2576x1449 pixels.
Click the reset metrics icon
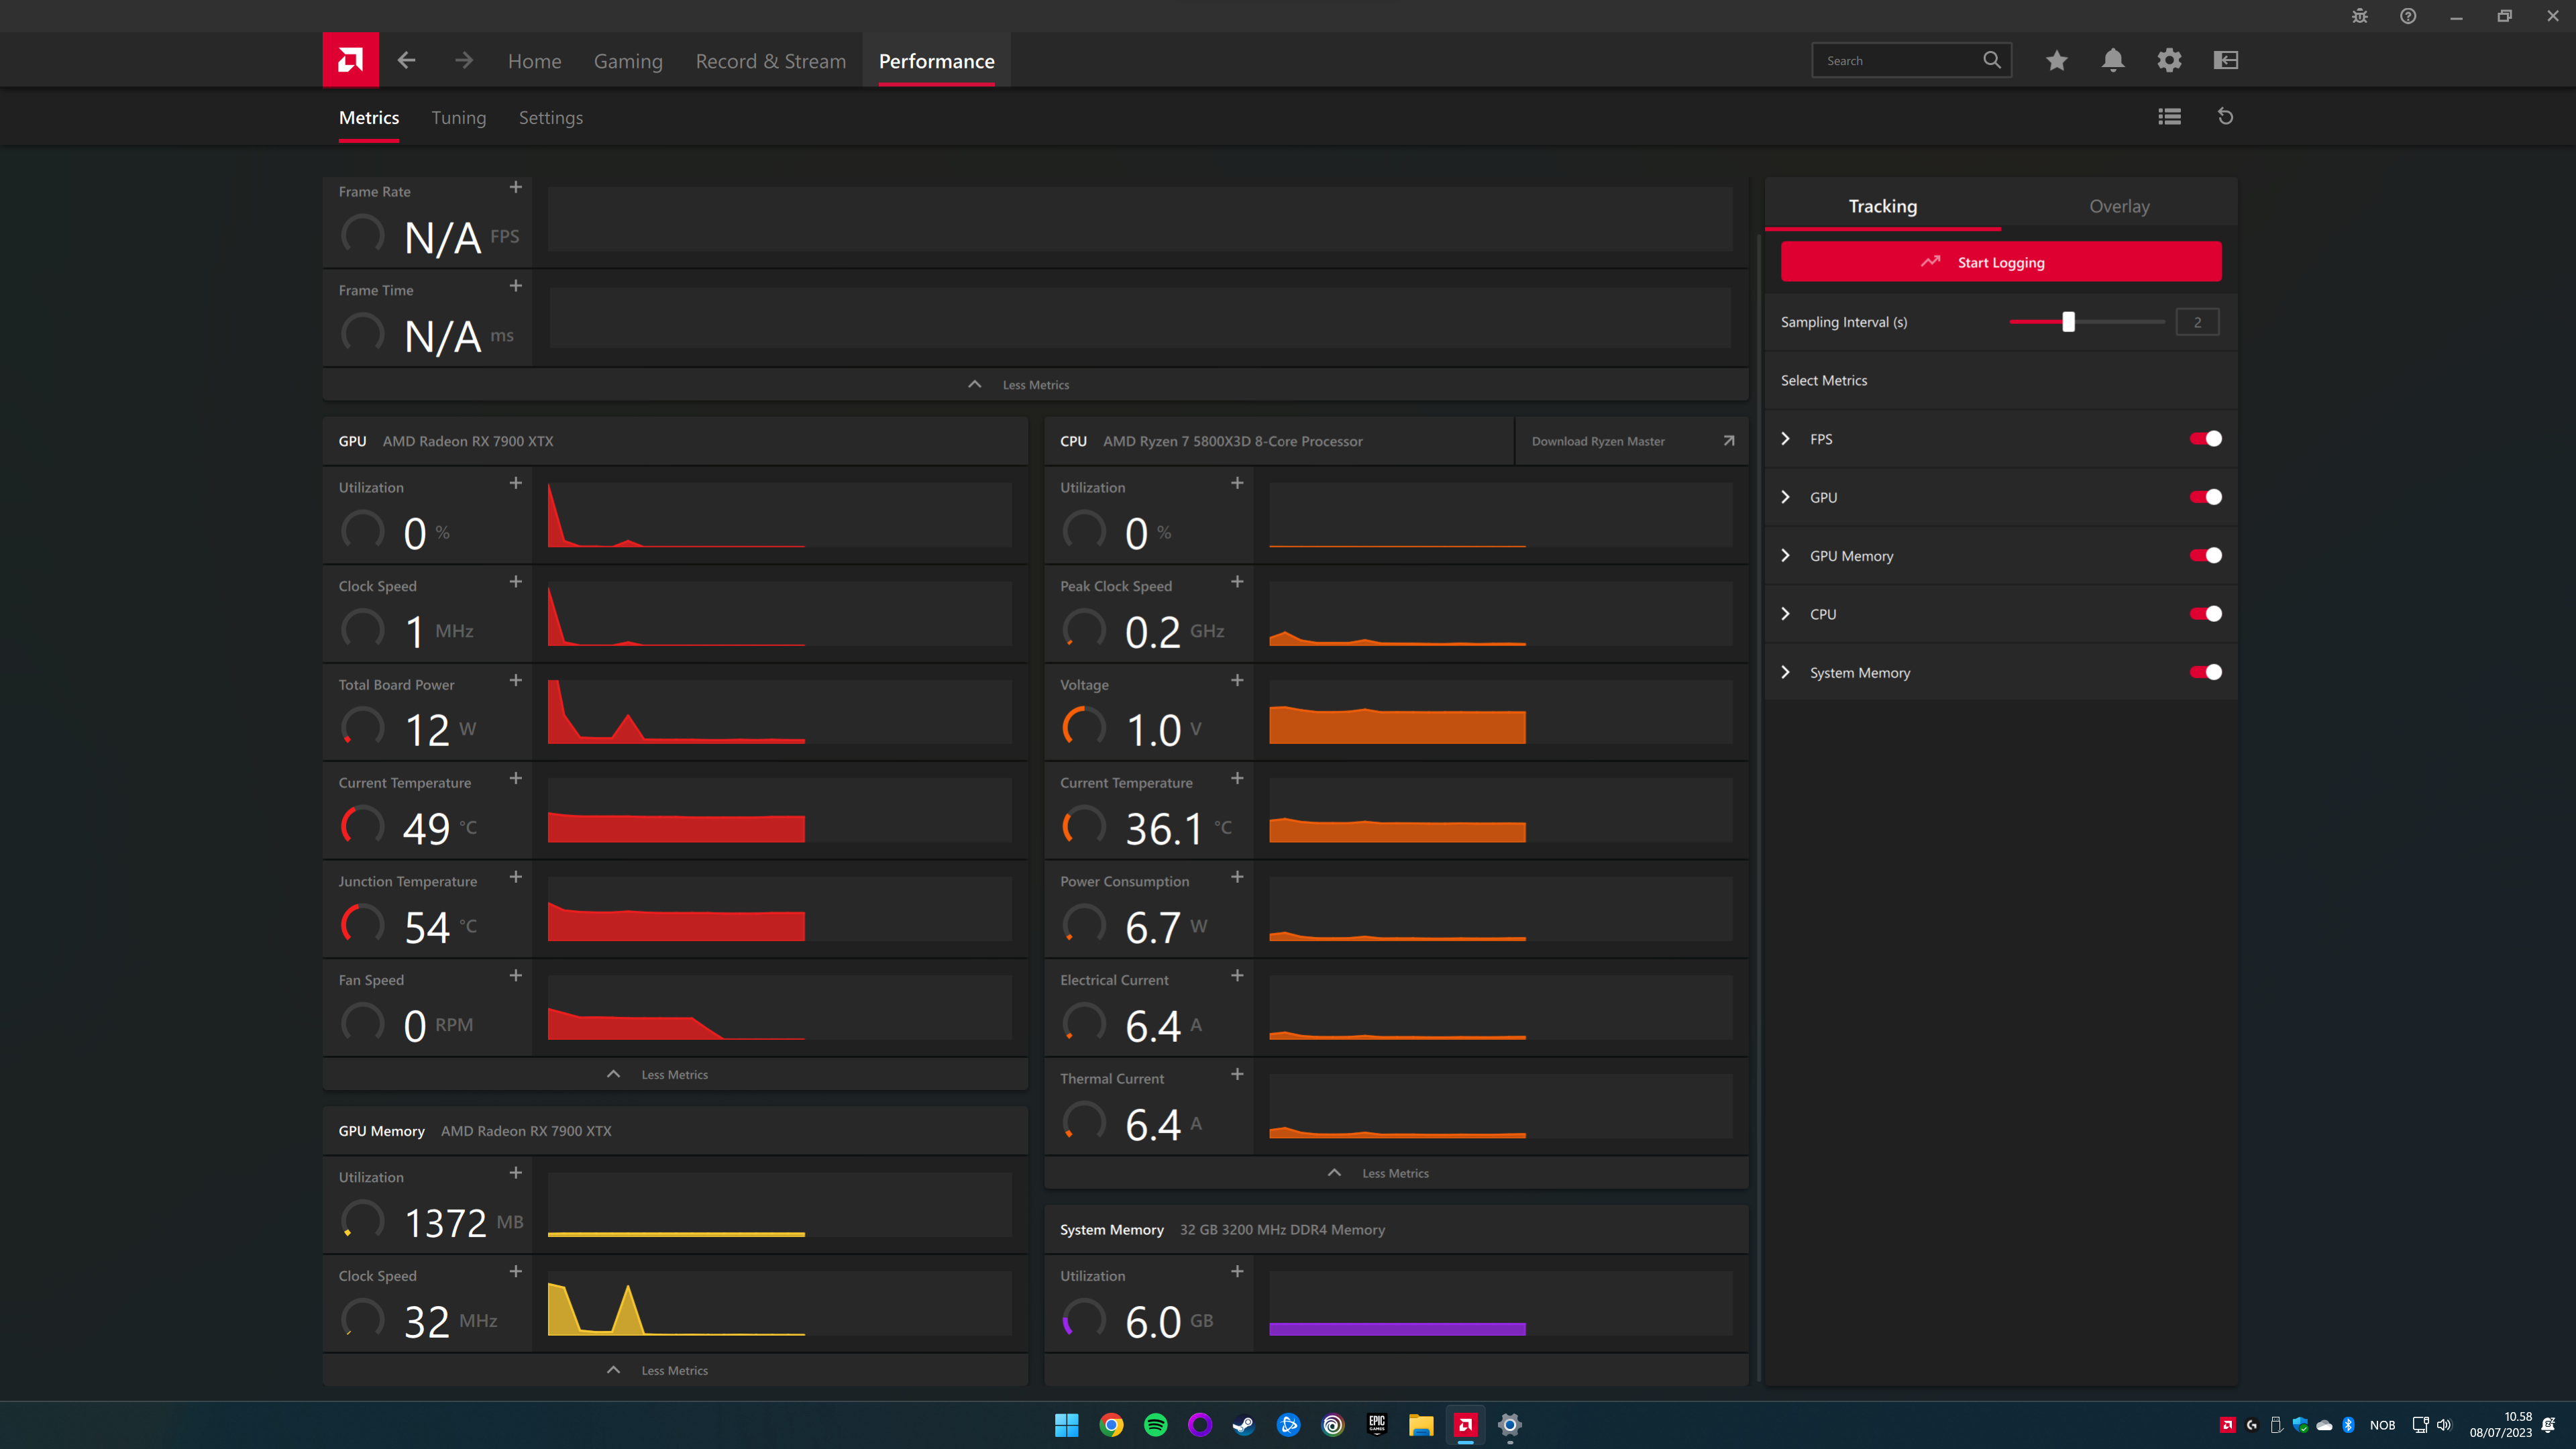pyautogui.click(x=2226, y=117)
